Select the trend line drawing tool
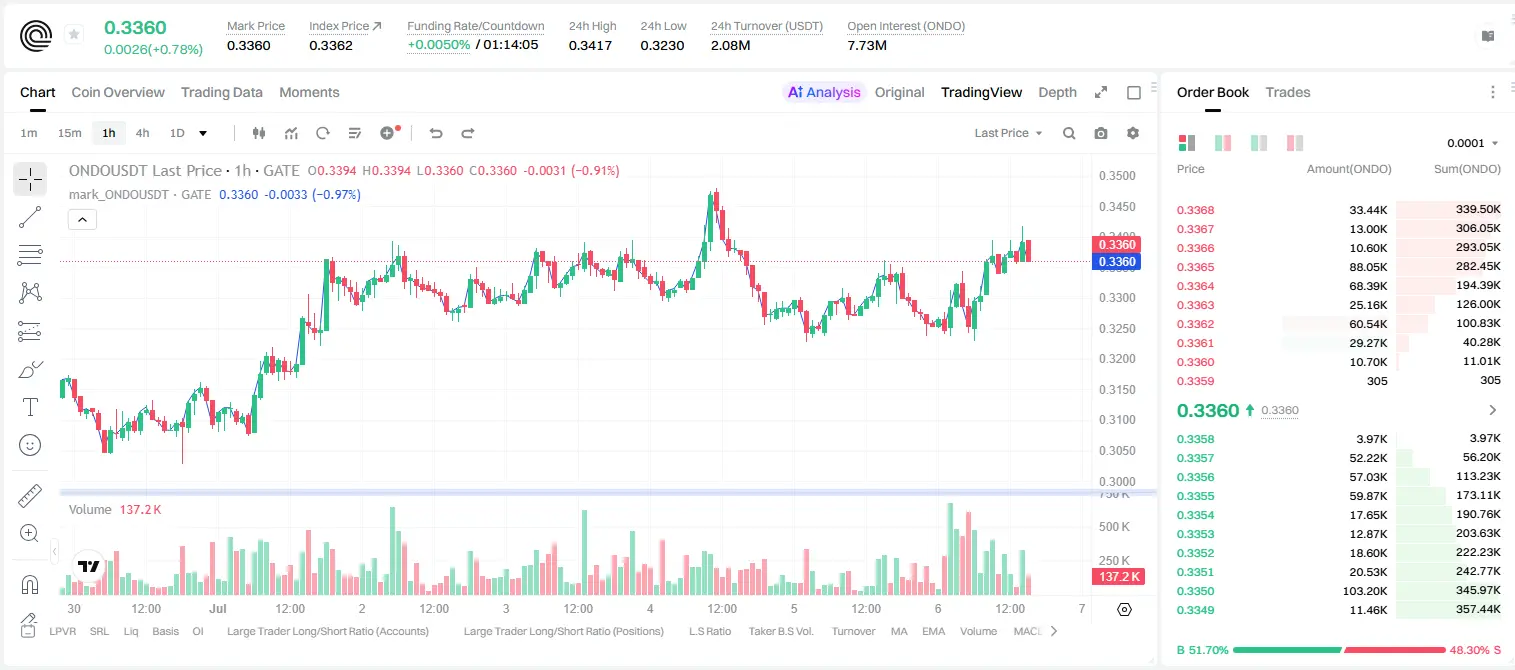 click(30, 217)
